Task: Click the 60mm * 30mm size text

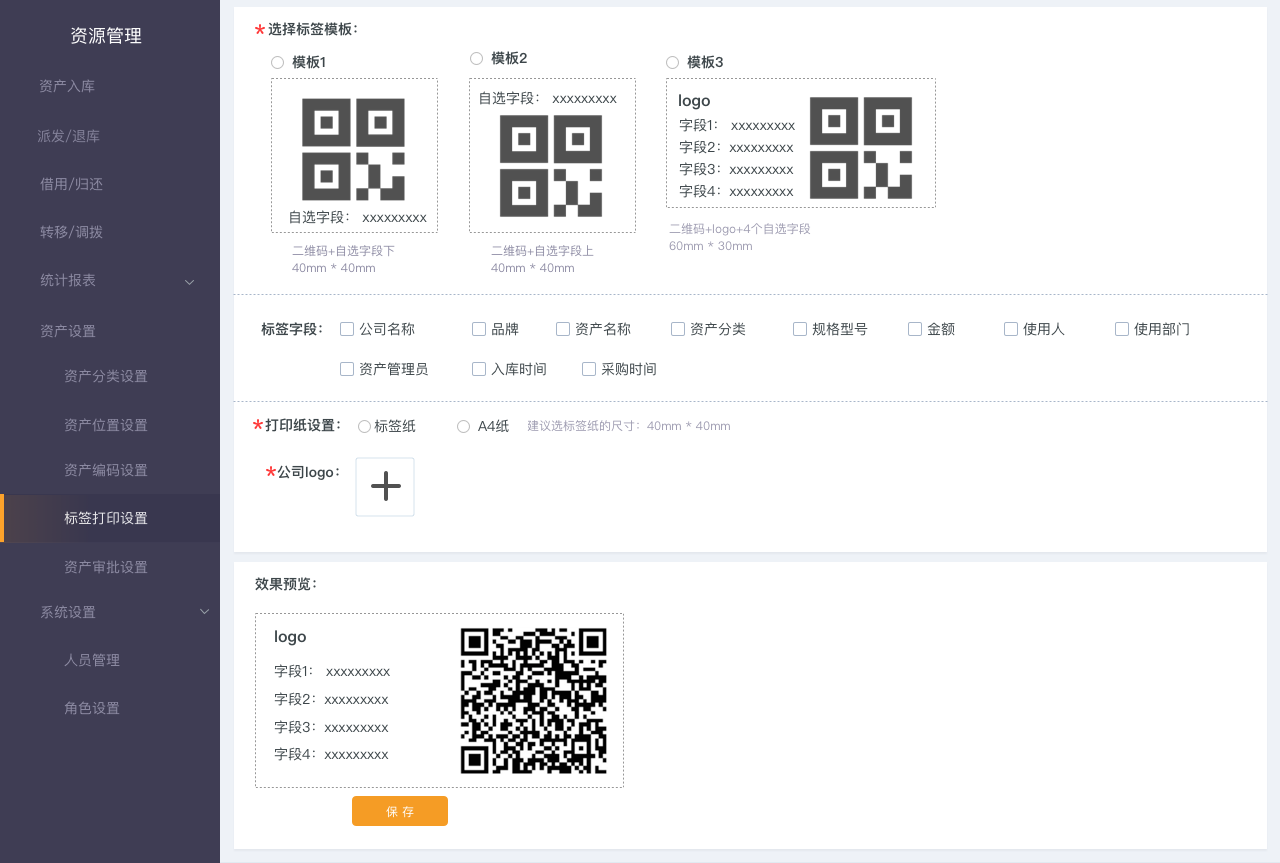Action: point(711,246)
